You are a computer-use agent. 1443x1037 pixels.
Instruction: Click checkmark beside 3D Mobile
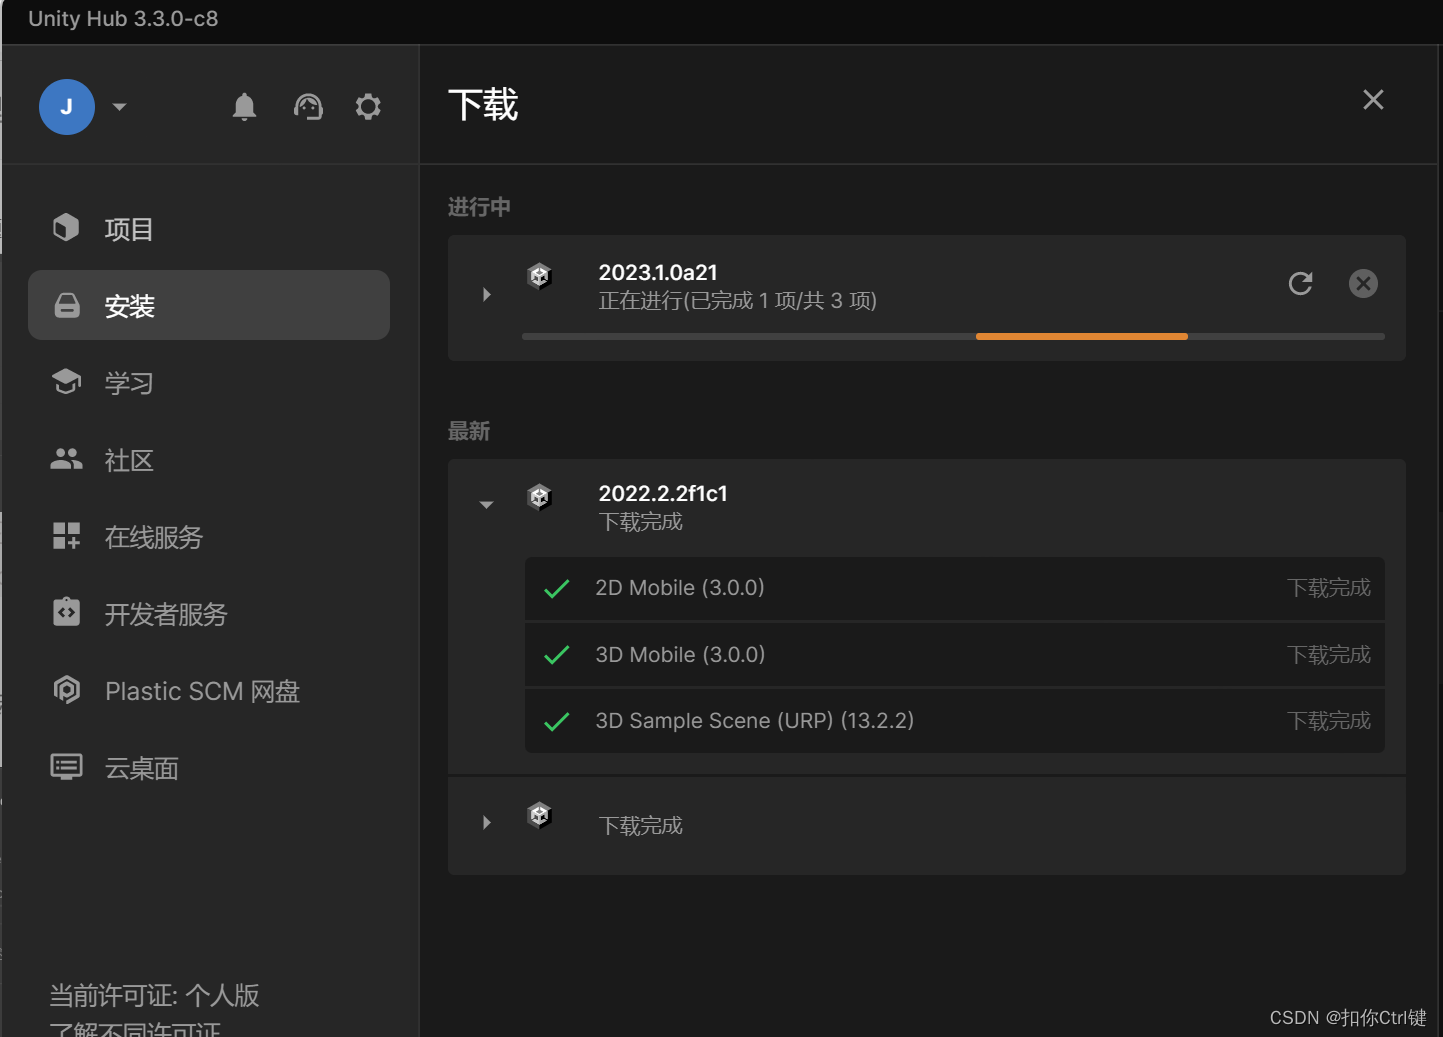pos(556,655)
